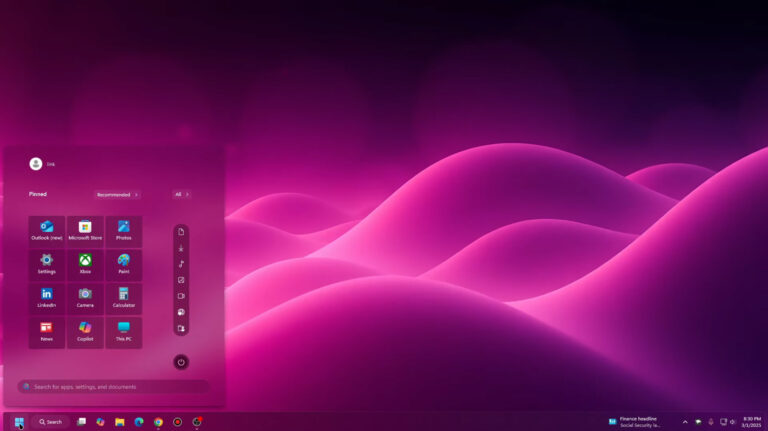Expand the All apps list
This screenshot has width=768, height=431.
pos(181,194)
